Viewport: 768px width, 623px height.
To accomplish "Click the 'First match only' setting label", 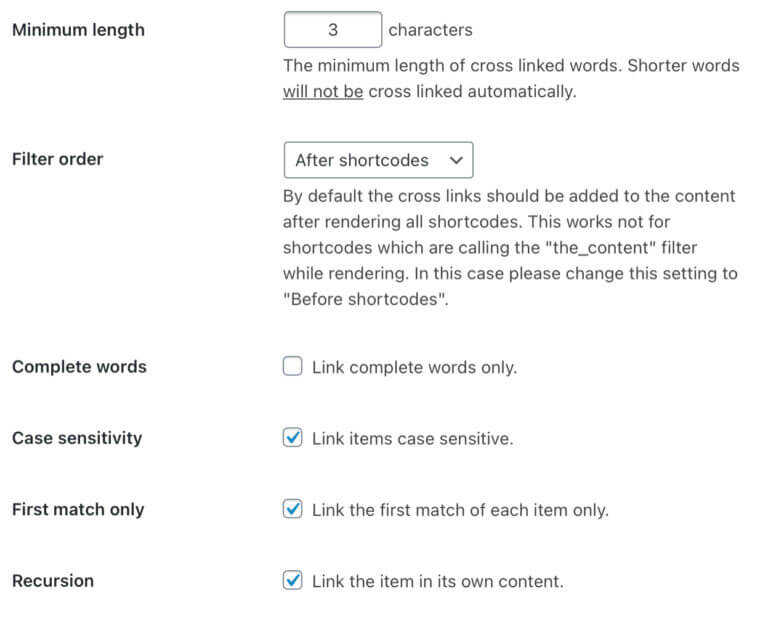I will pos(78,509).
